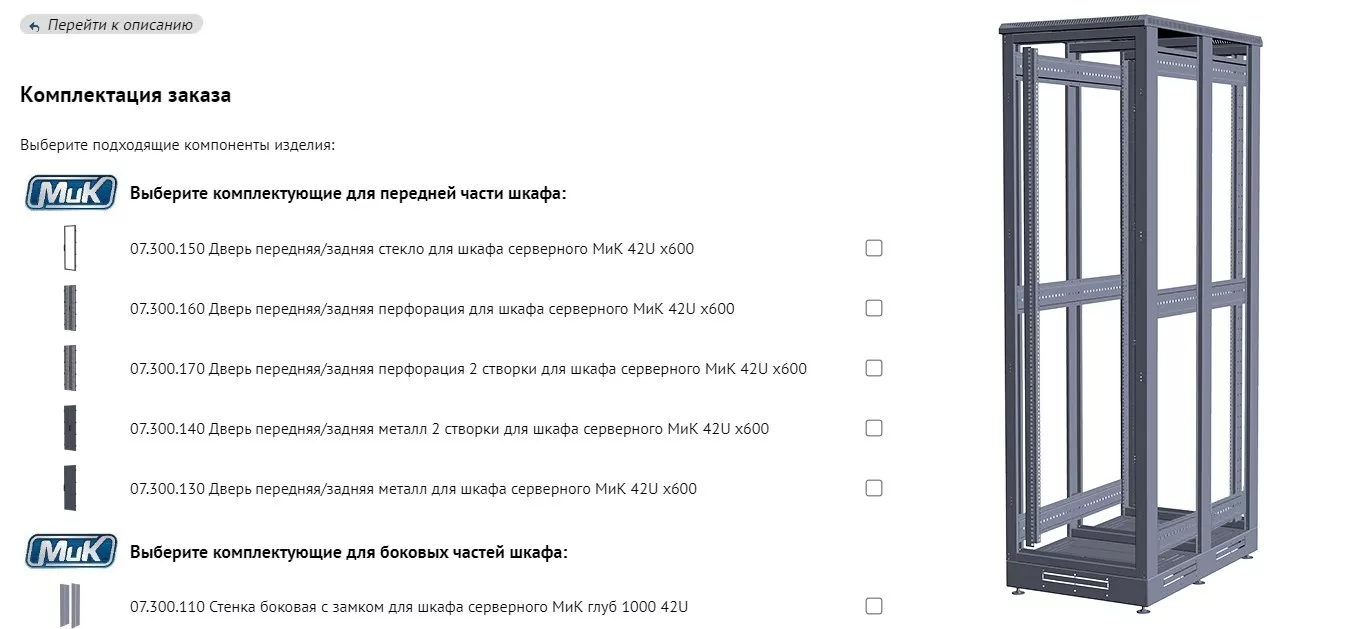Check the 07.300.130 metal door option

[x=874, y=488]
